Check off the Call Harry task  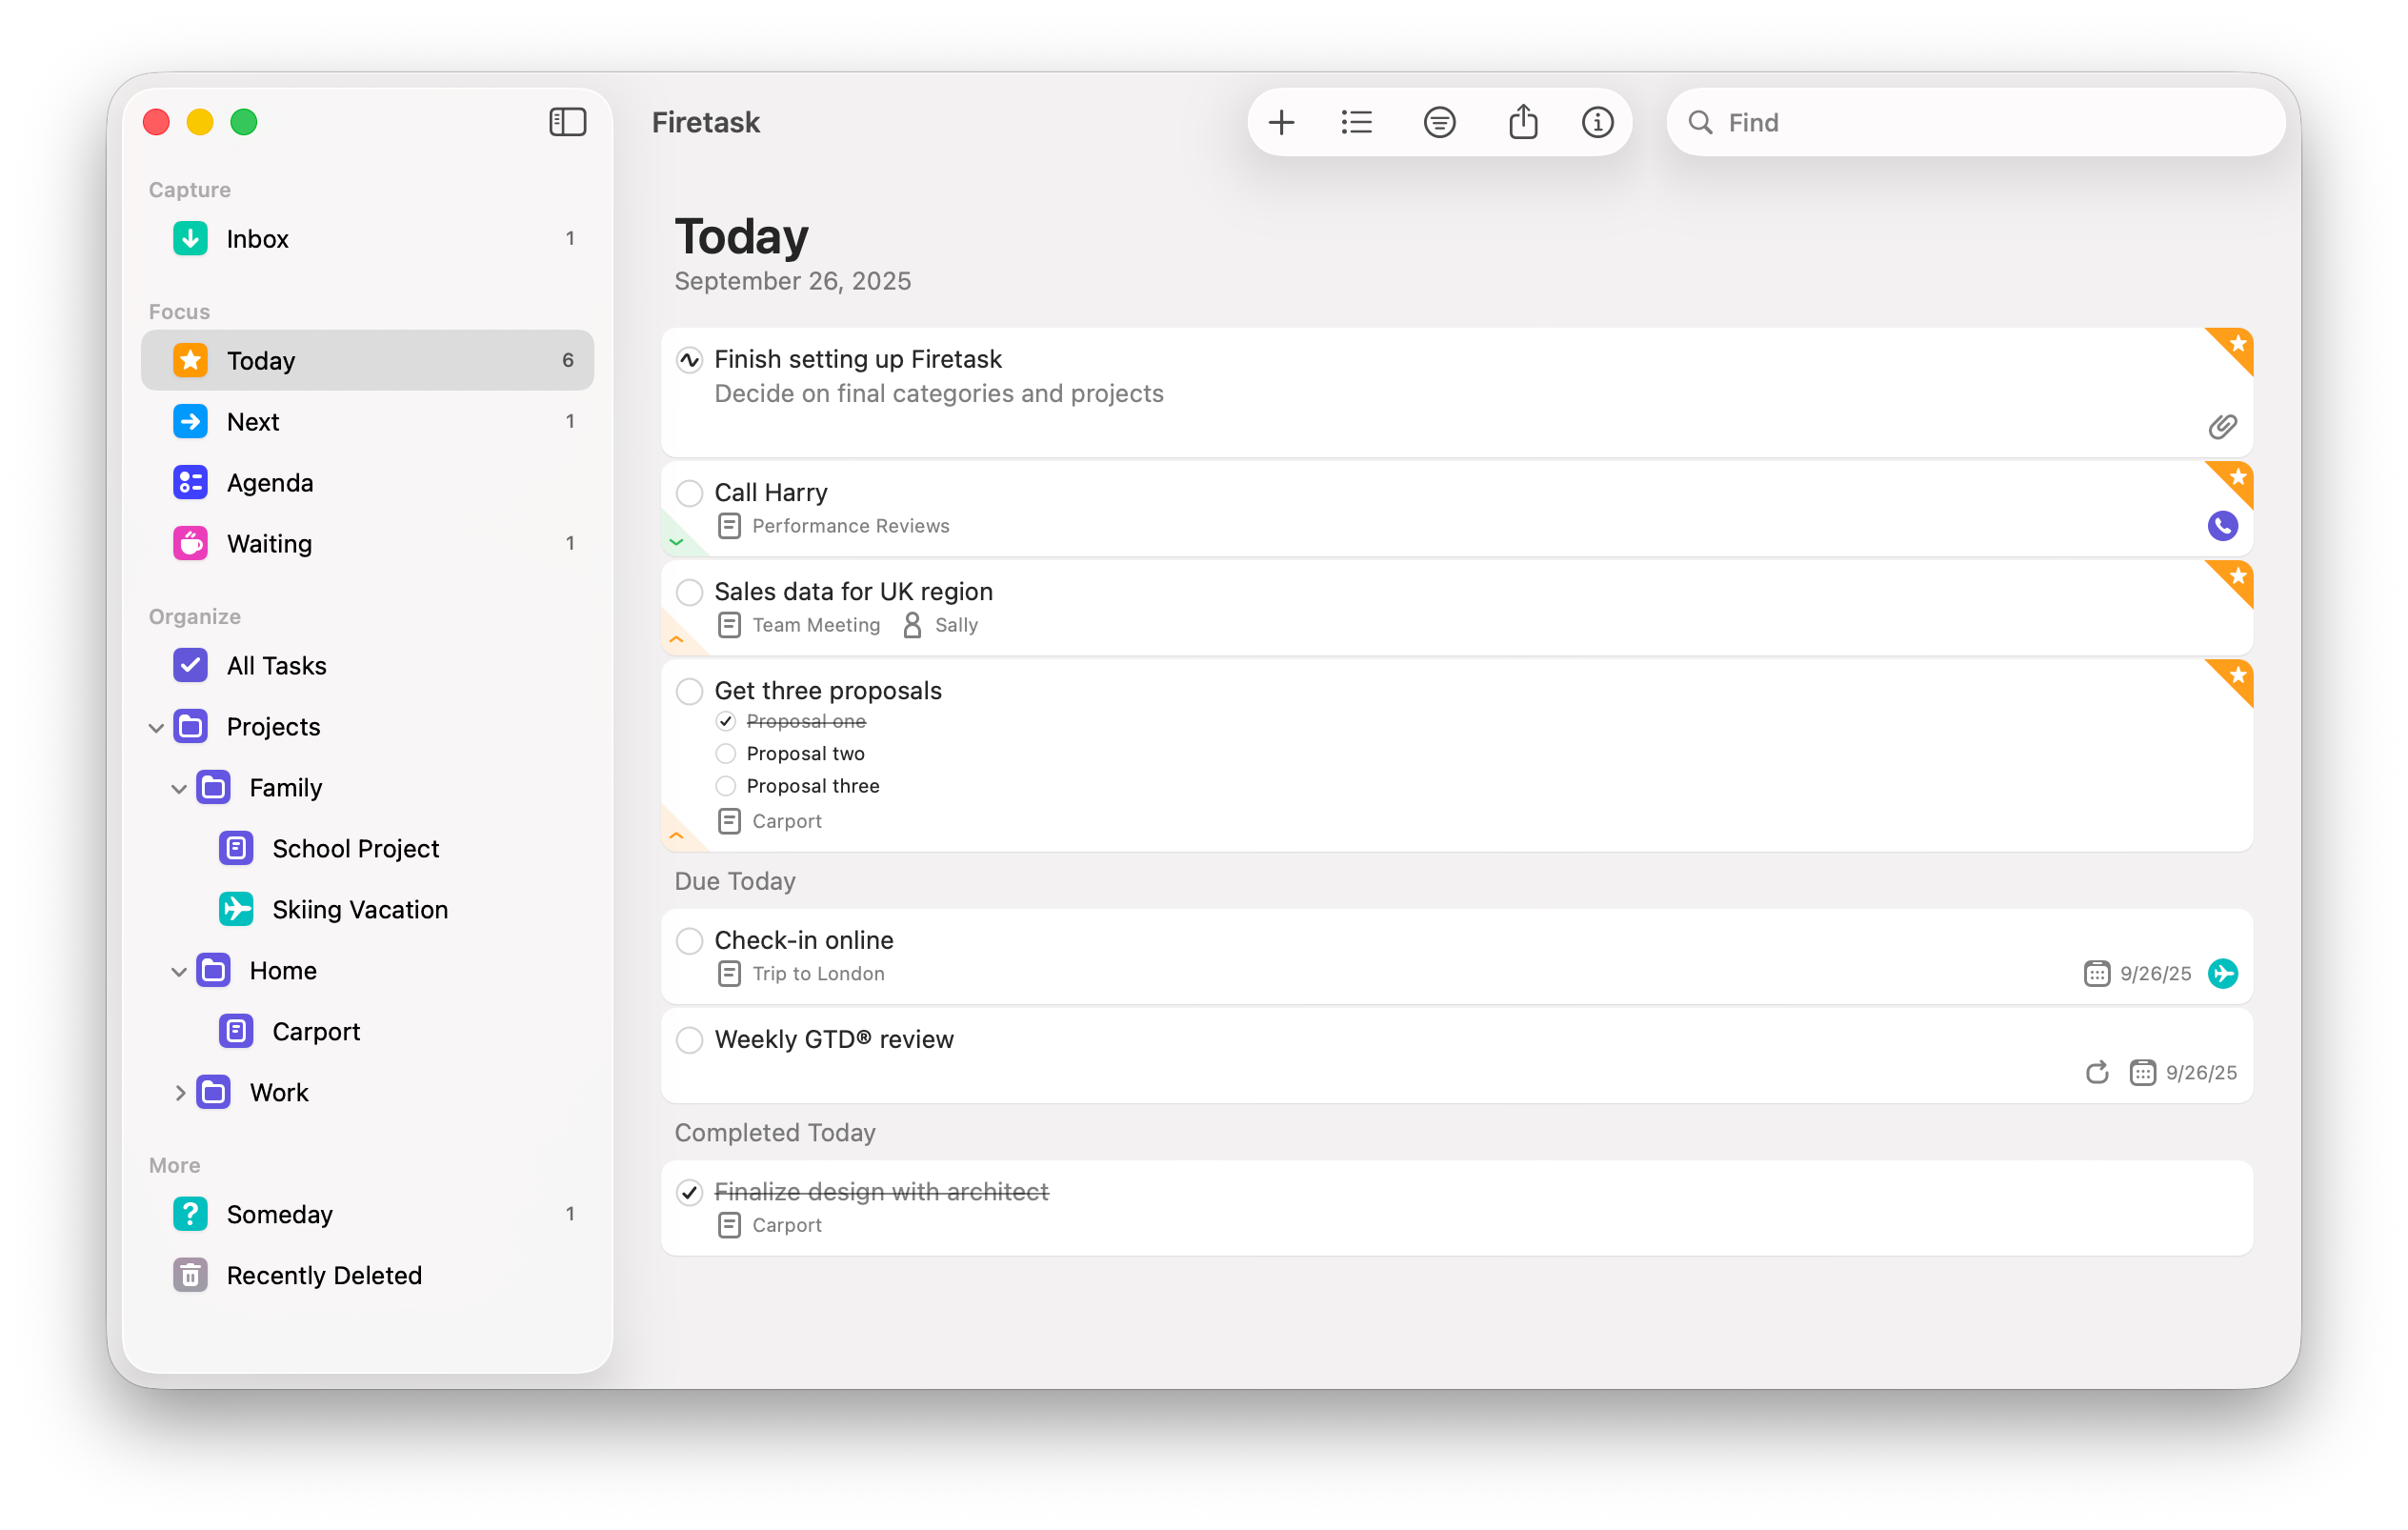(x=689, y=493)
